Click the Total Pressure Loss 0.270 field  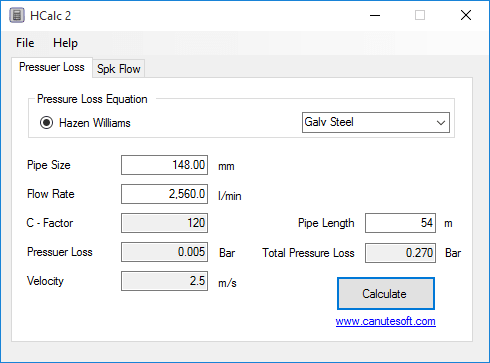[x=400, y=253]
